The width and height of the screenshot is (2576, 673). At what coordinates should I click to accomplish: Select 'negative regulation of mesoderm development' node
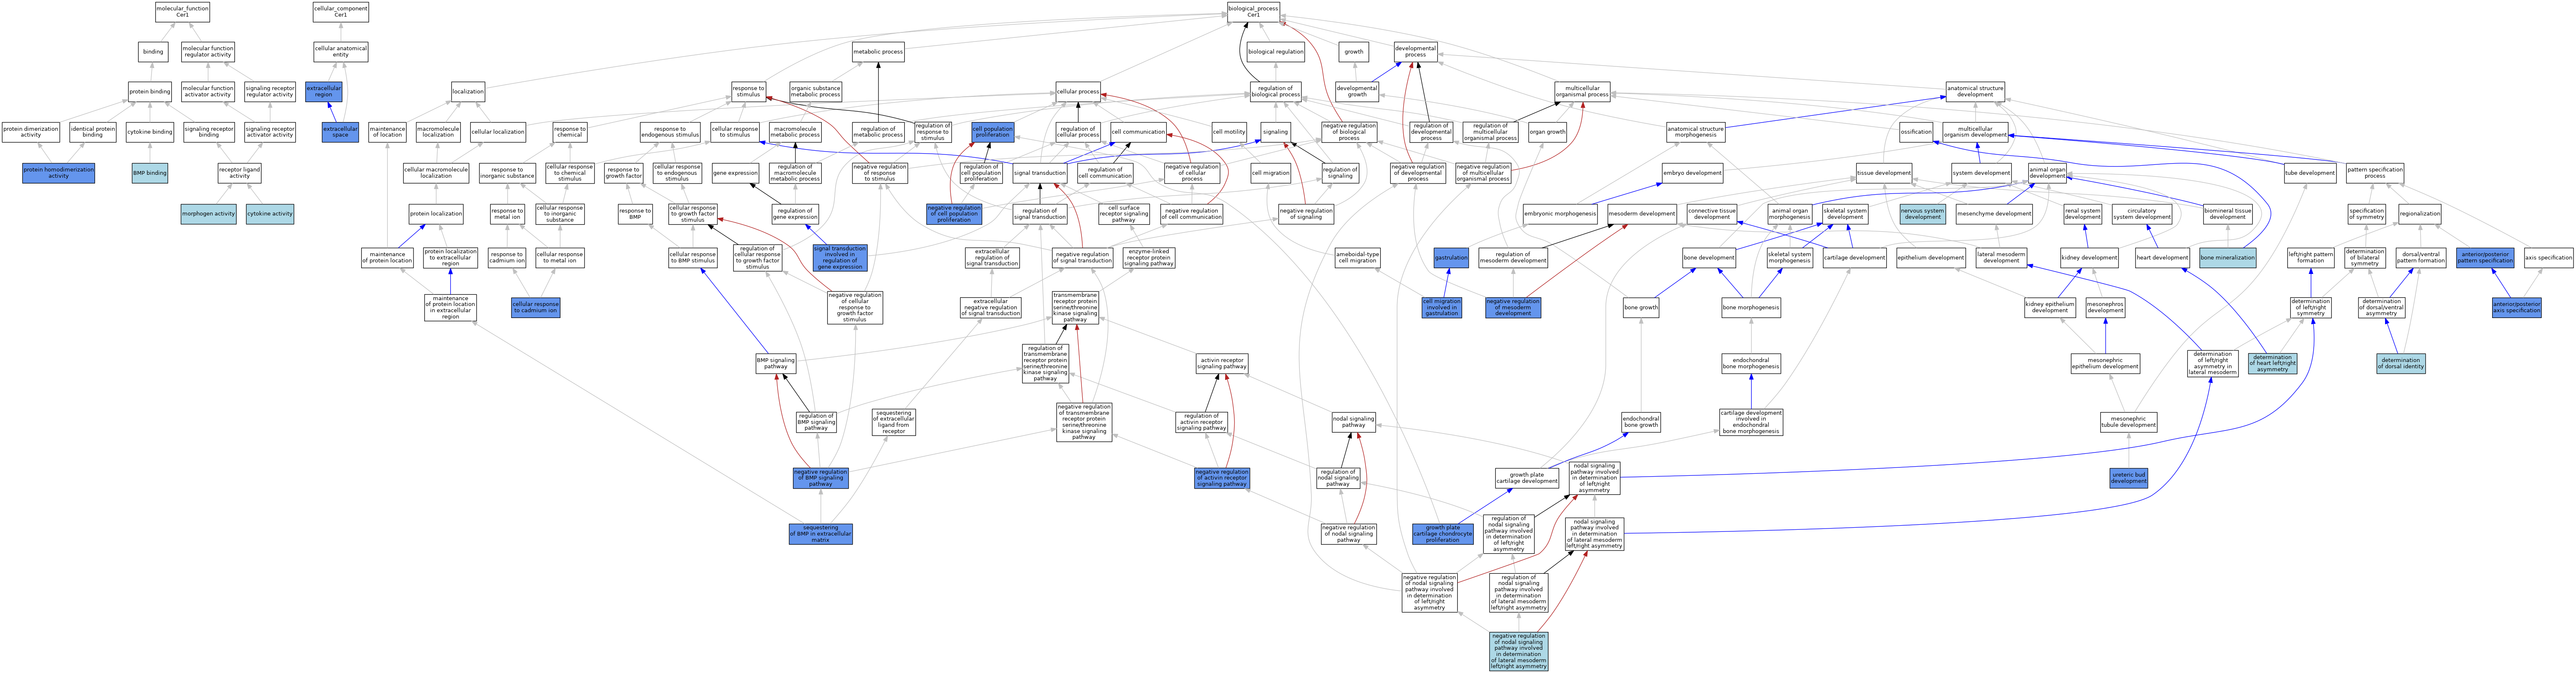click(1513, 308)
